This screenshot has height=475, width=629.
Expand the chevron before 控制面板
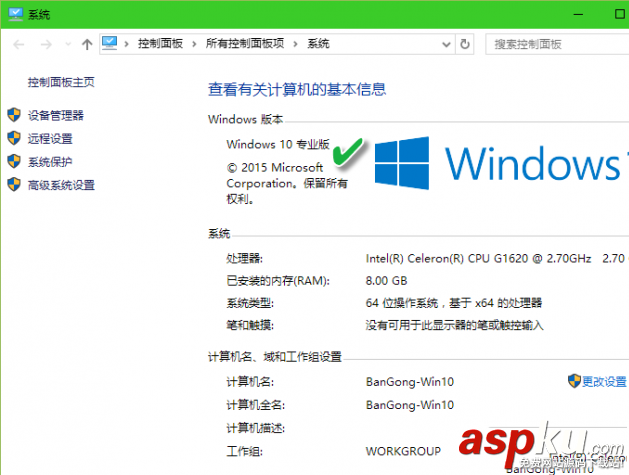[x=126, y=44]
